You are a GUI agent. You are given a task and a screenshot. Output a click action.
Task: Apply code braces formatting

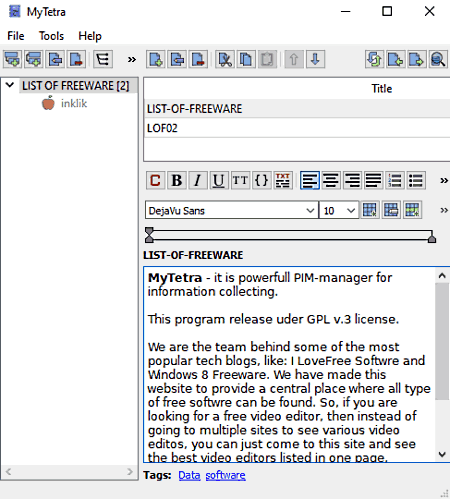tap(261, 181)
